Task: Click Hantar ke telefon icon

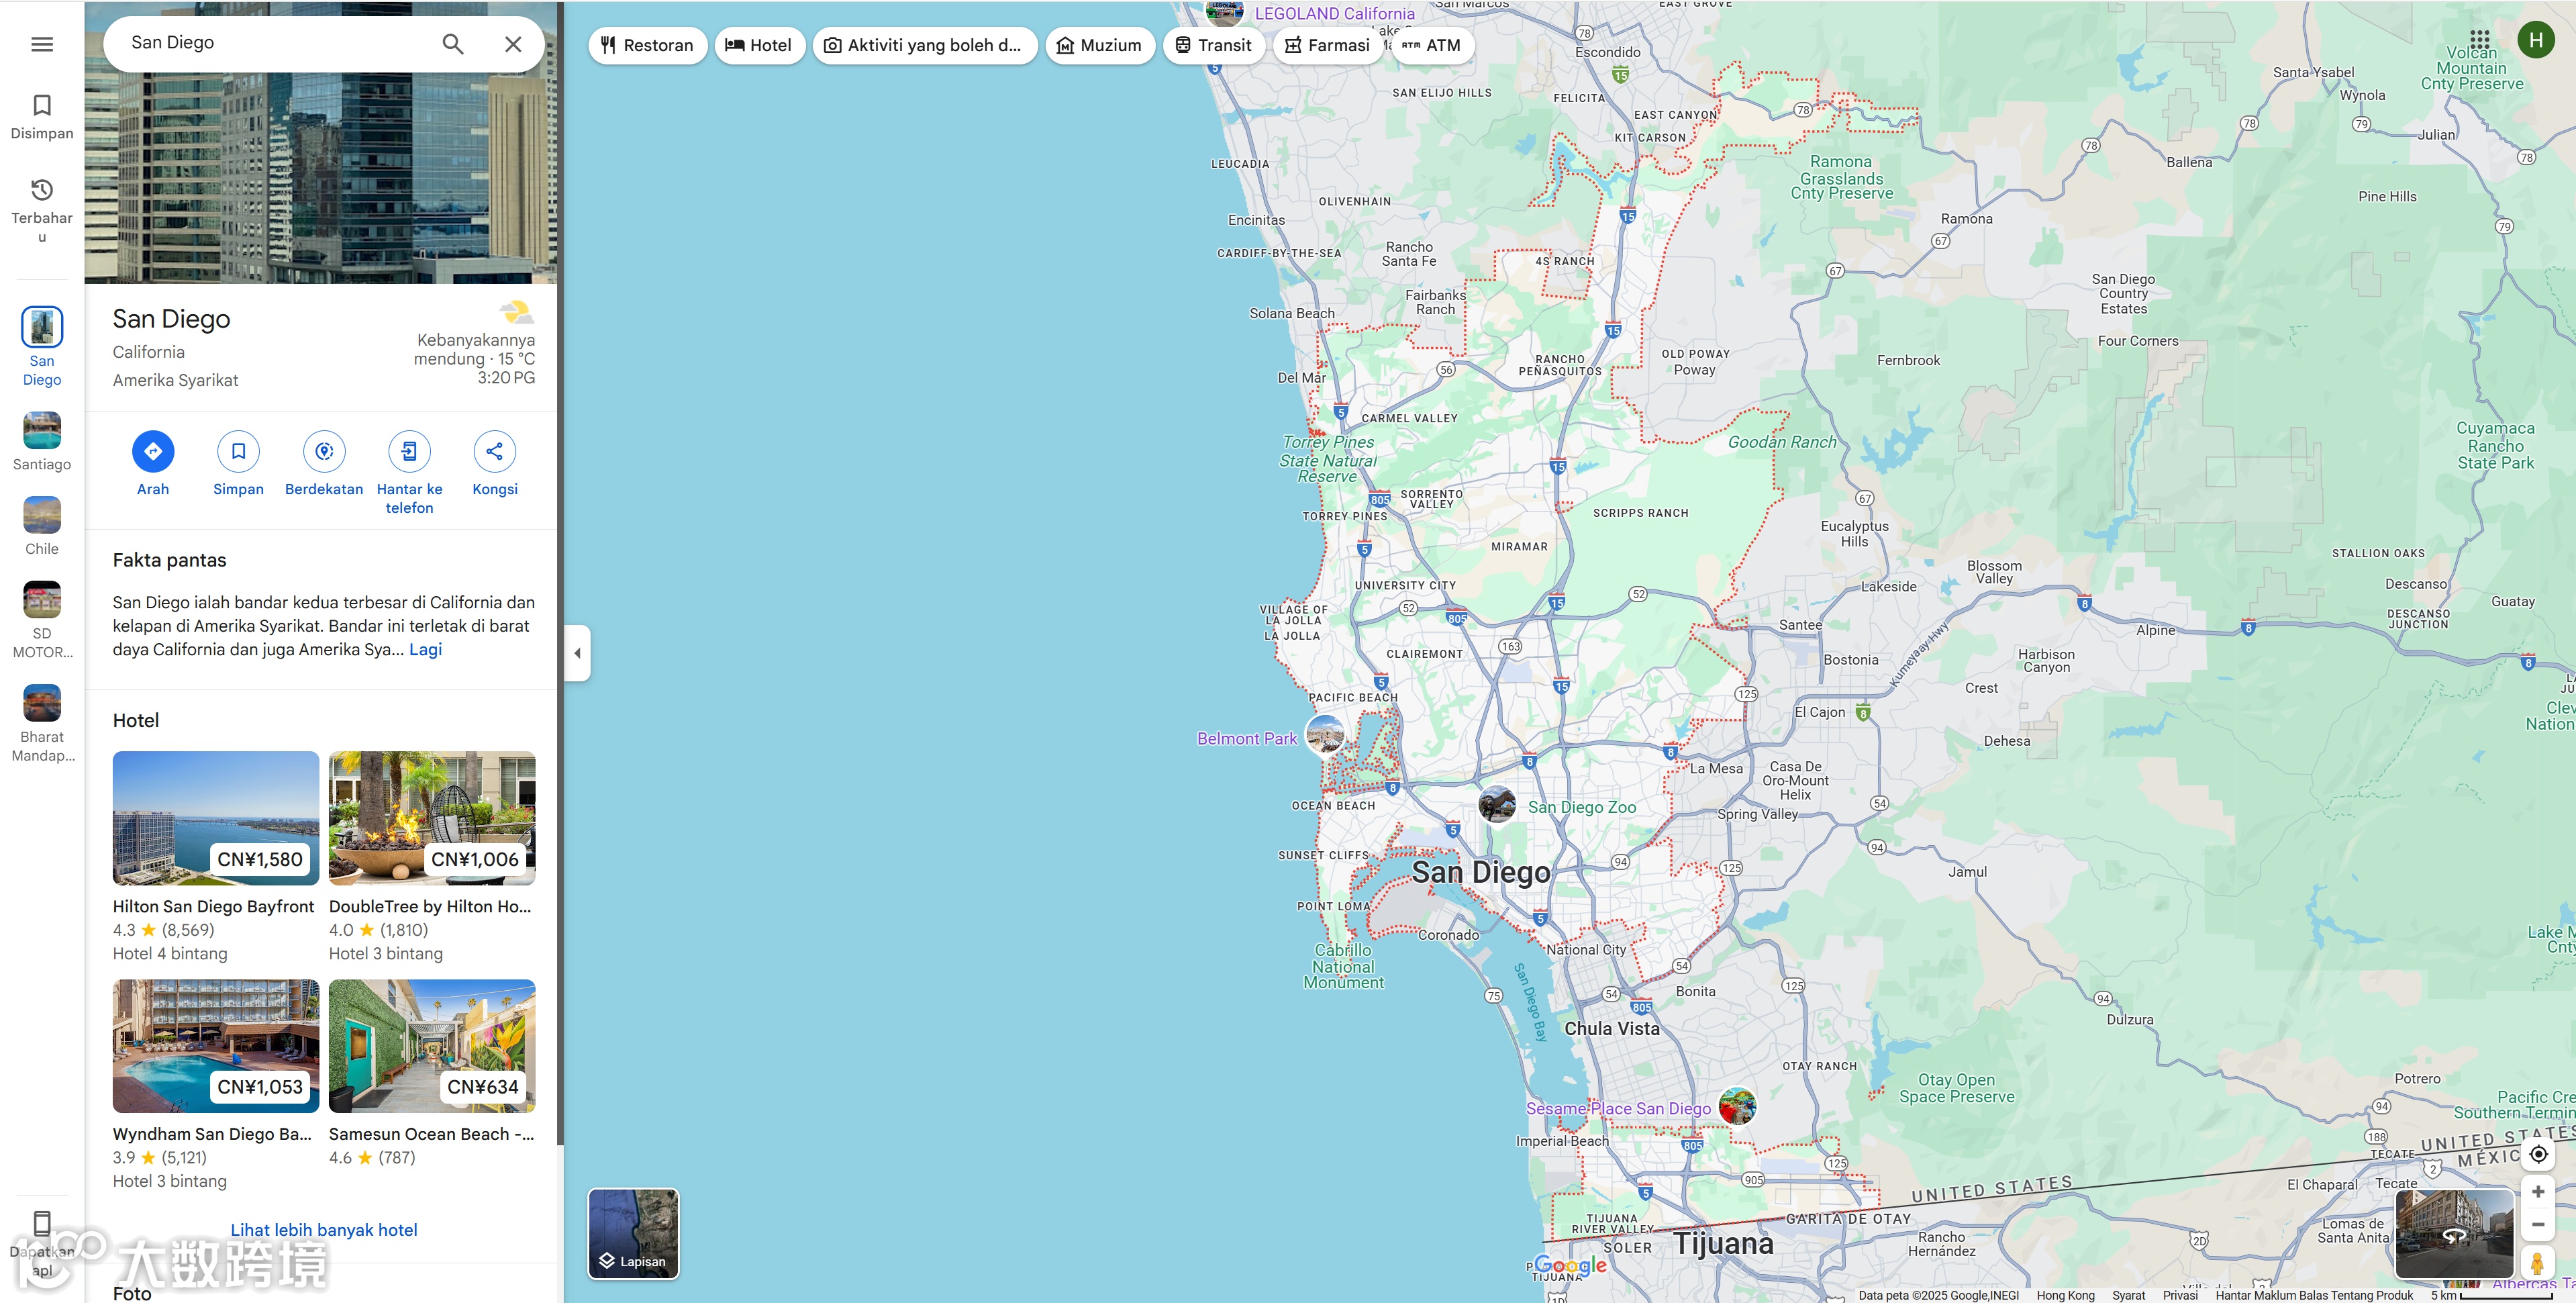Action: [x=409, y=452]
